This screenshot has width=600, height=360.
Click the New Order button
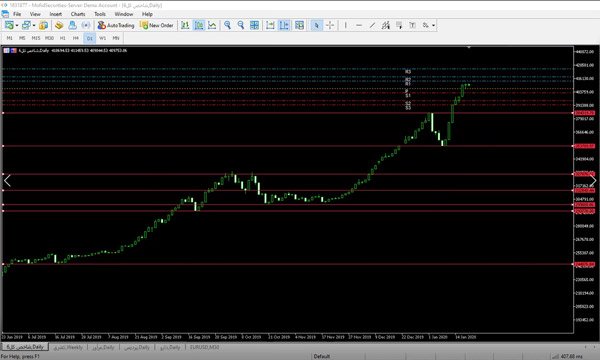157,25
